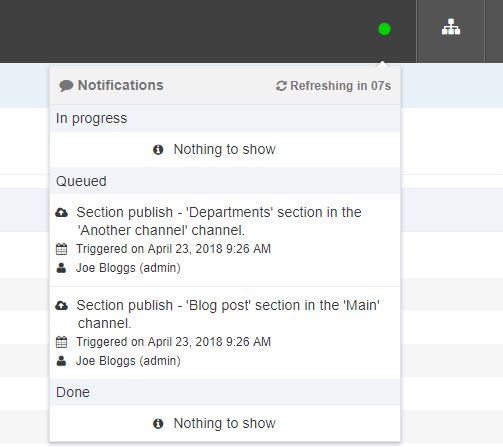
Task: Click info icon in Done section
Action: (x=158, y=424)
